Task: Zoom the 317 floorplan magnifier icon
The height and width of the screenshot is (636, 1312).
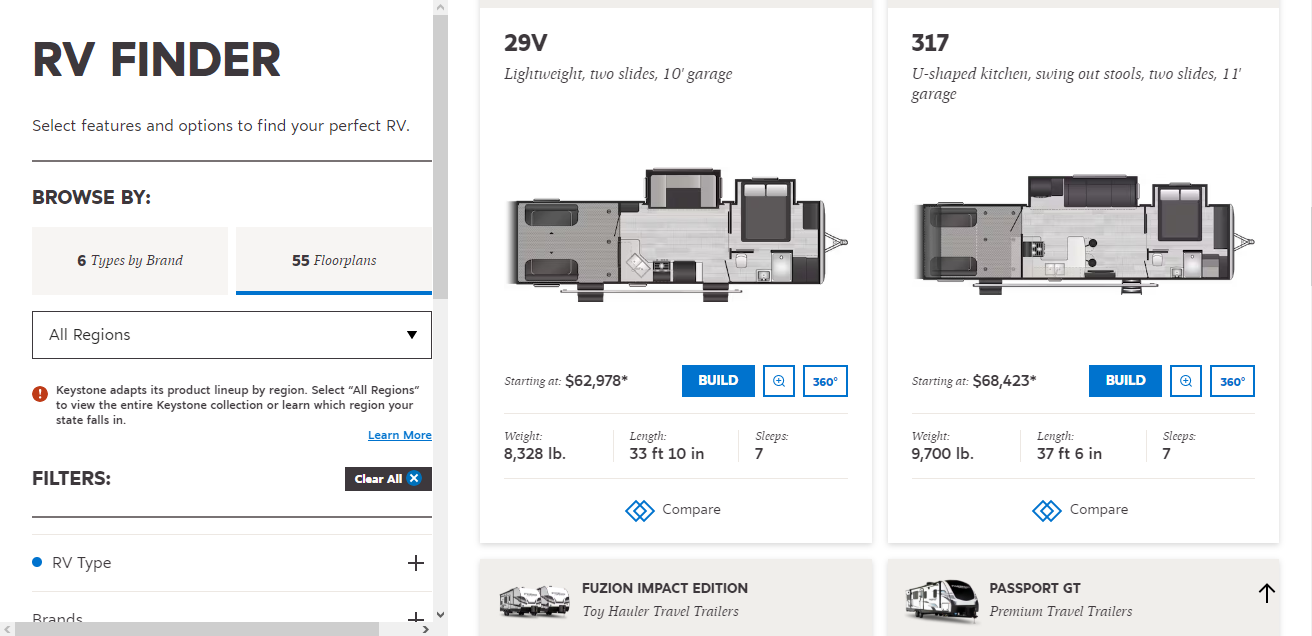Action: (x=1186, y=381)
